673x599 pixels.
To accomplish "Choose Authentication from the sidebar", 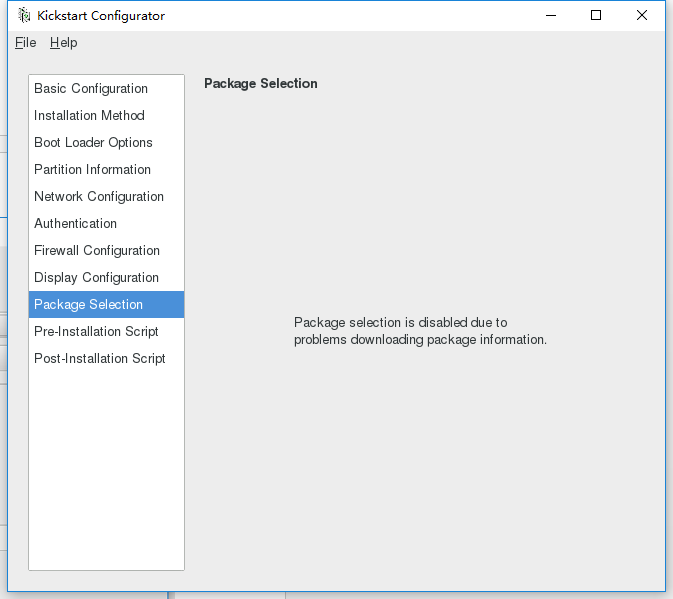I will pyautogui.click(x=75, y=224).
